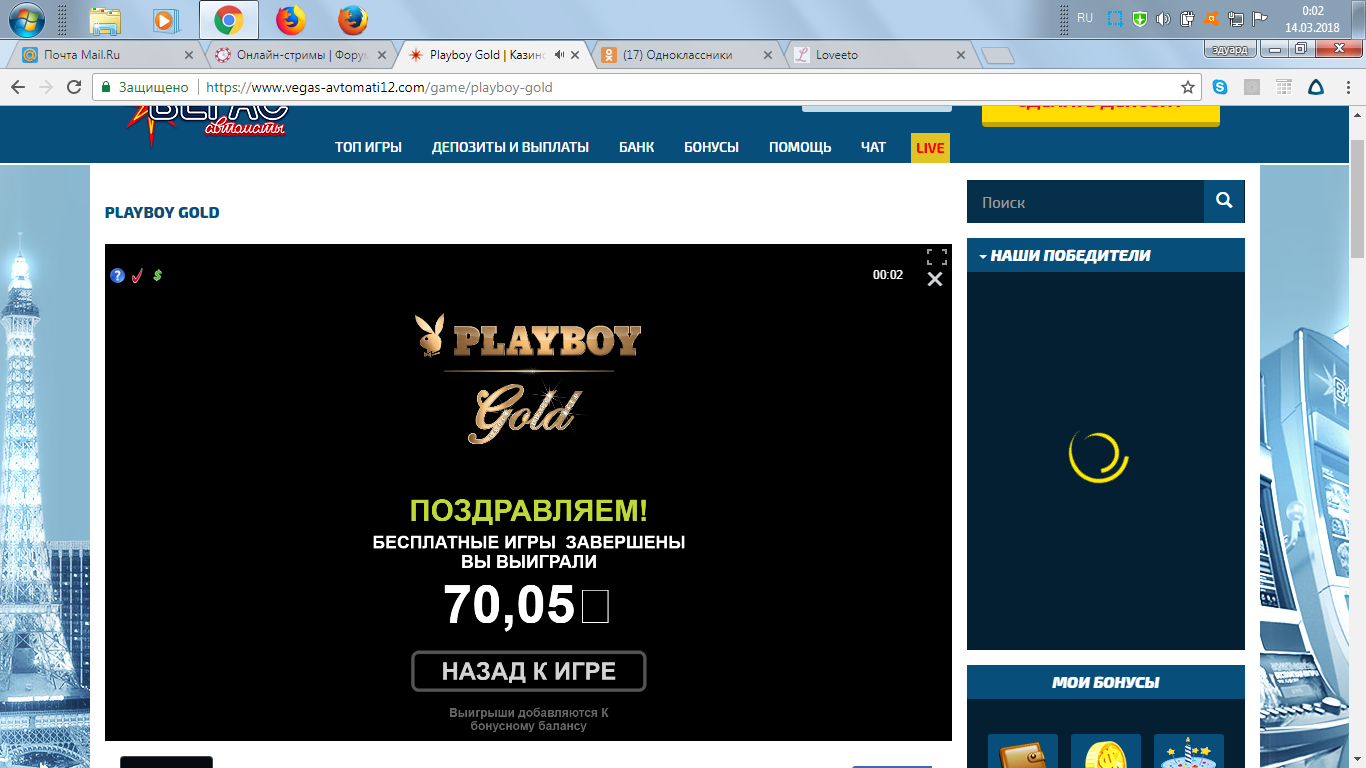Open the БОНУСЫ navigation menu

pyautogui.click(x=711, y=146)
